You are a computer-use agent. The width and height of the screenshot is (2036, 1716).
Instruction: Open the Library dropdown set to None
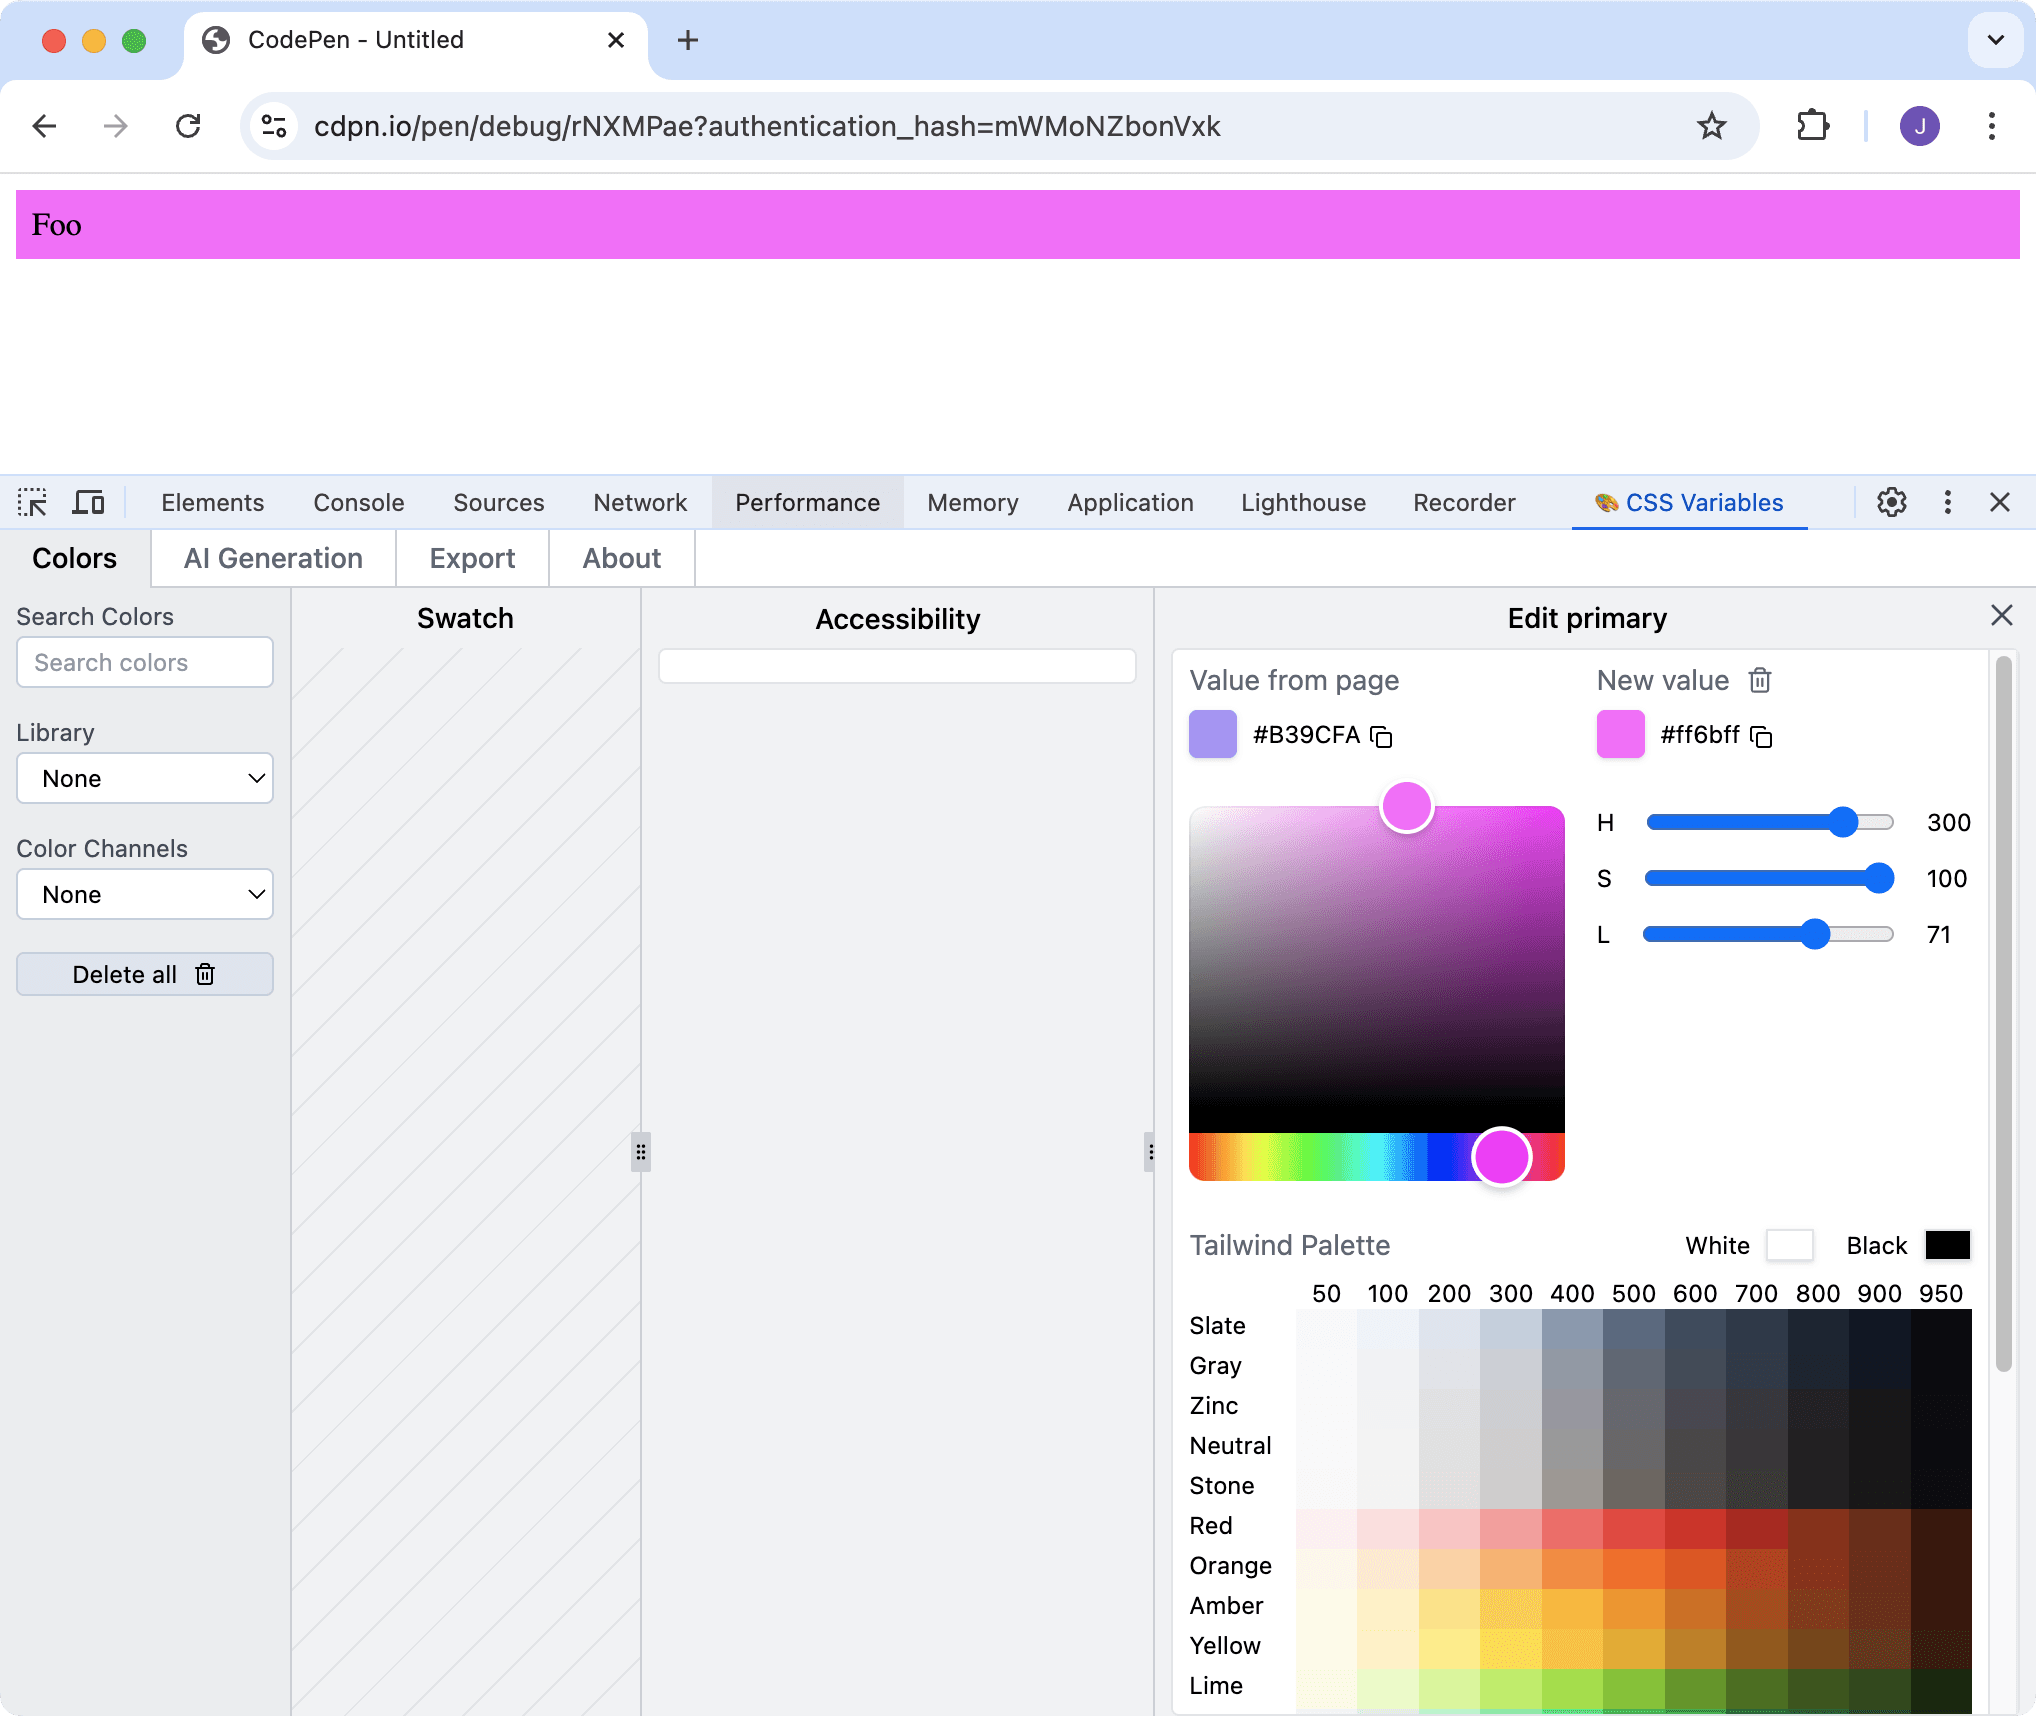(144, 778)
